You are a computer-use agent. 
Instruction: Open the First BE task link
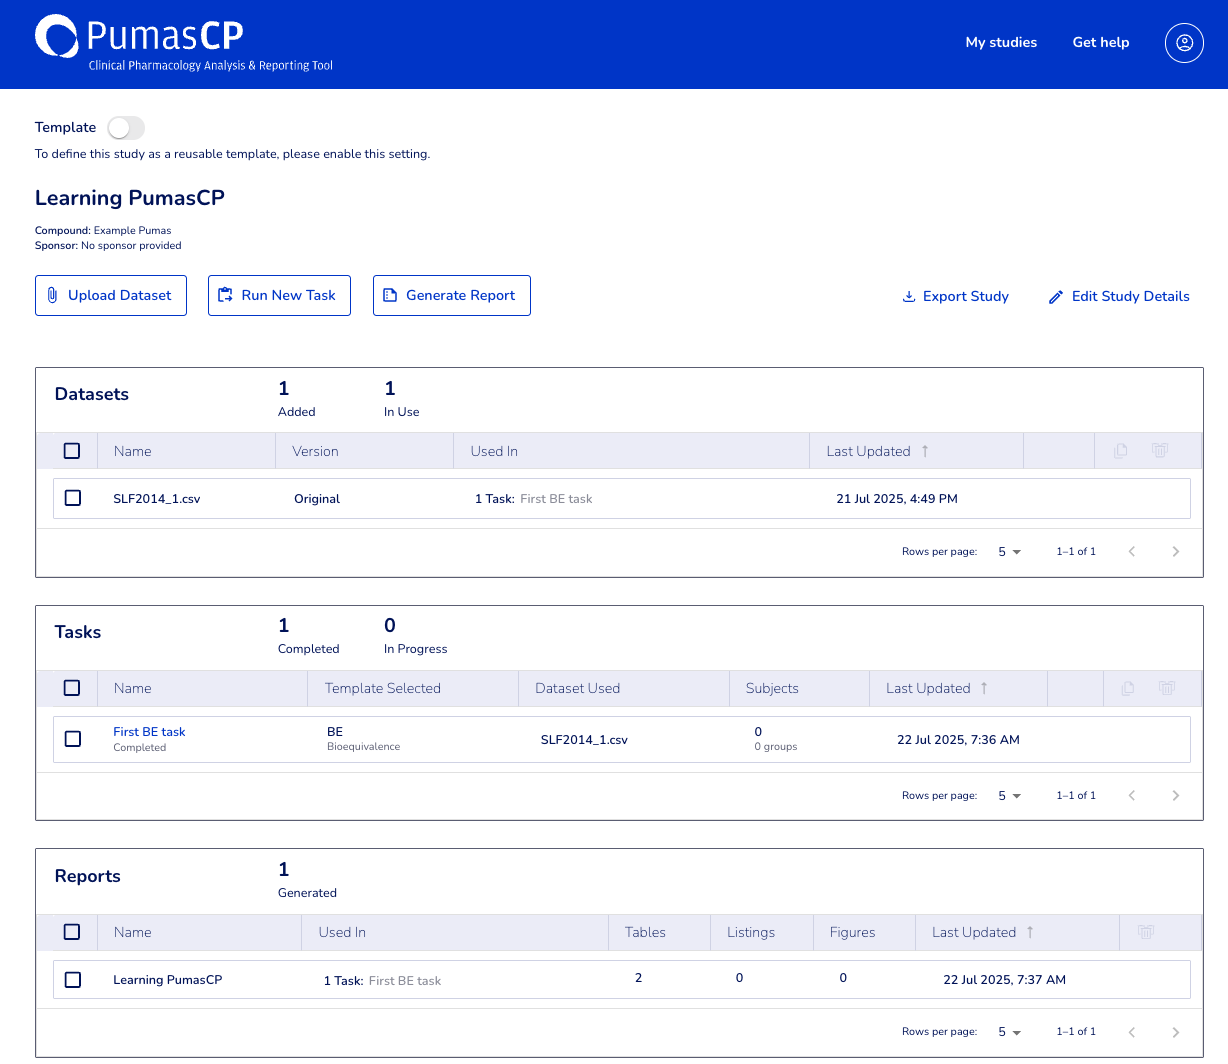(x=149, y=732)
